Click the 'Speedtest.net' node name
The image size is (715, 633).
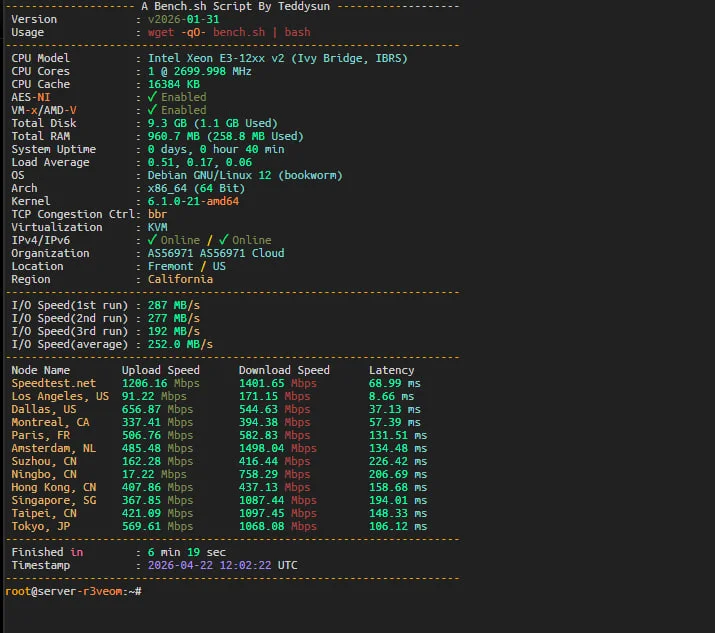tap(54, 383)
